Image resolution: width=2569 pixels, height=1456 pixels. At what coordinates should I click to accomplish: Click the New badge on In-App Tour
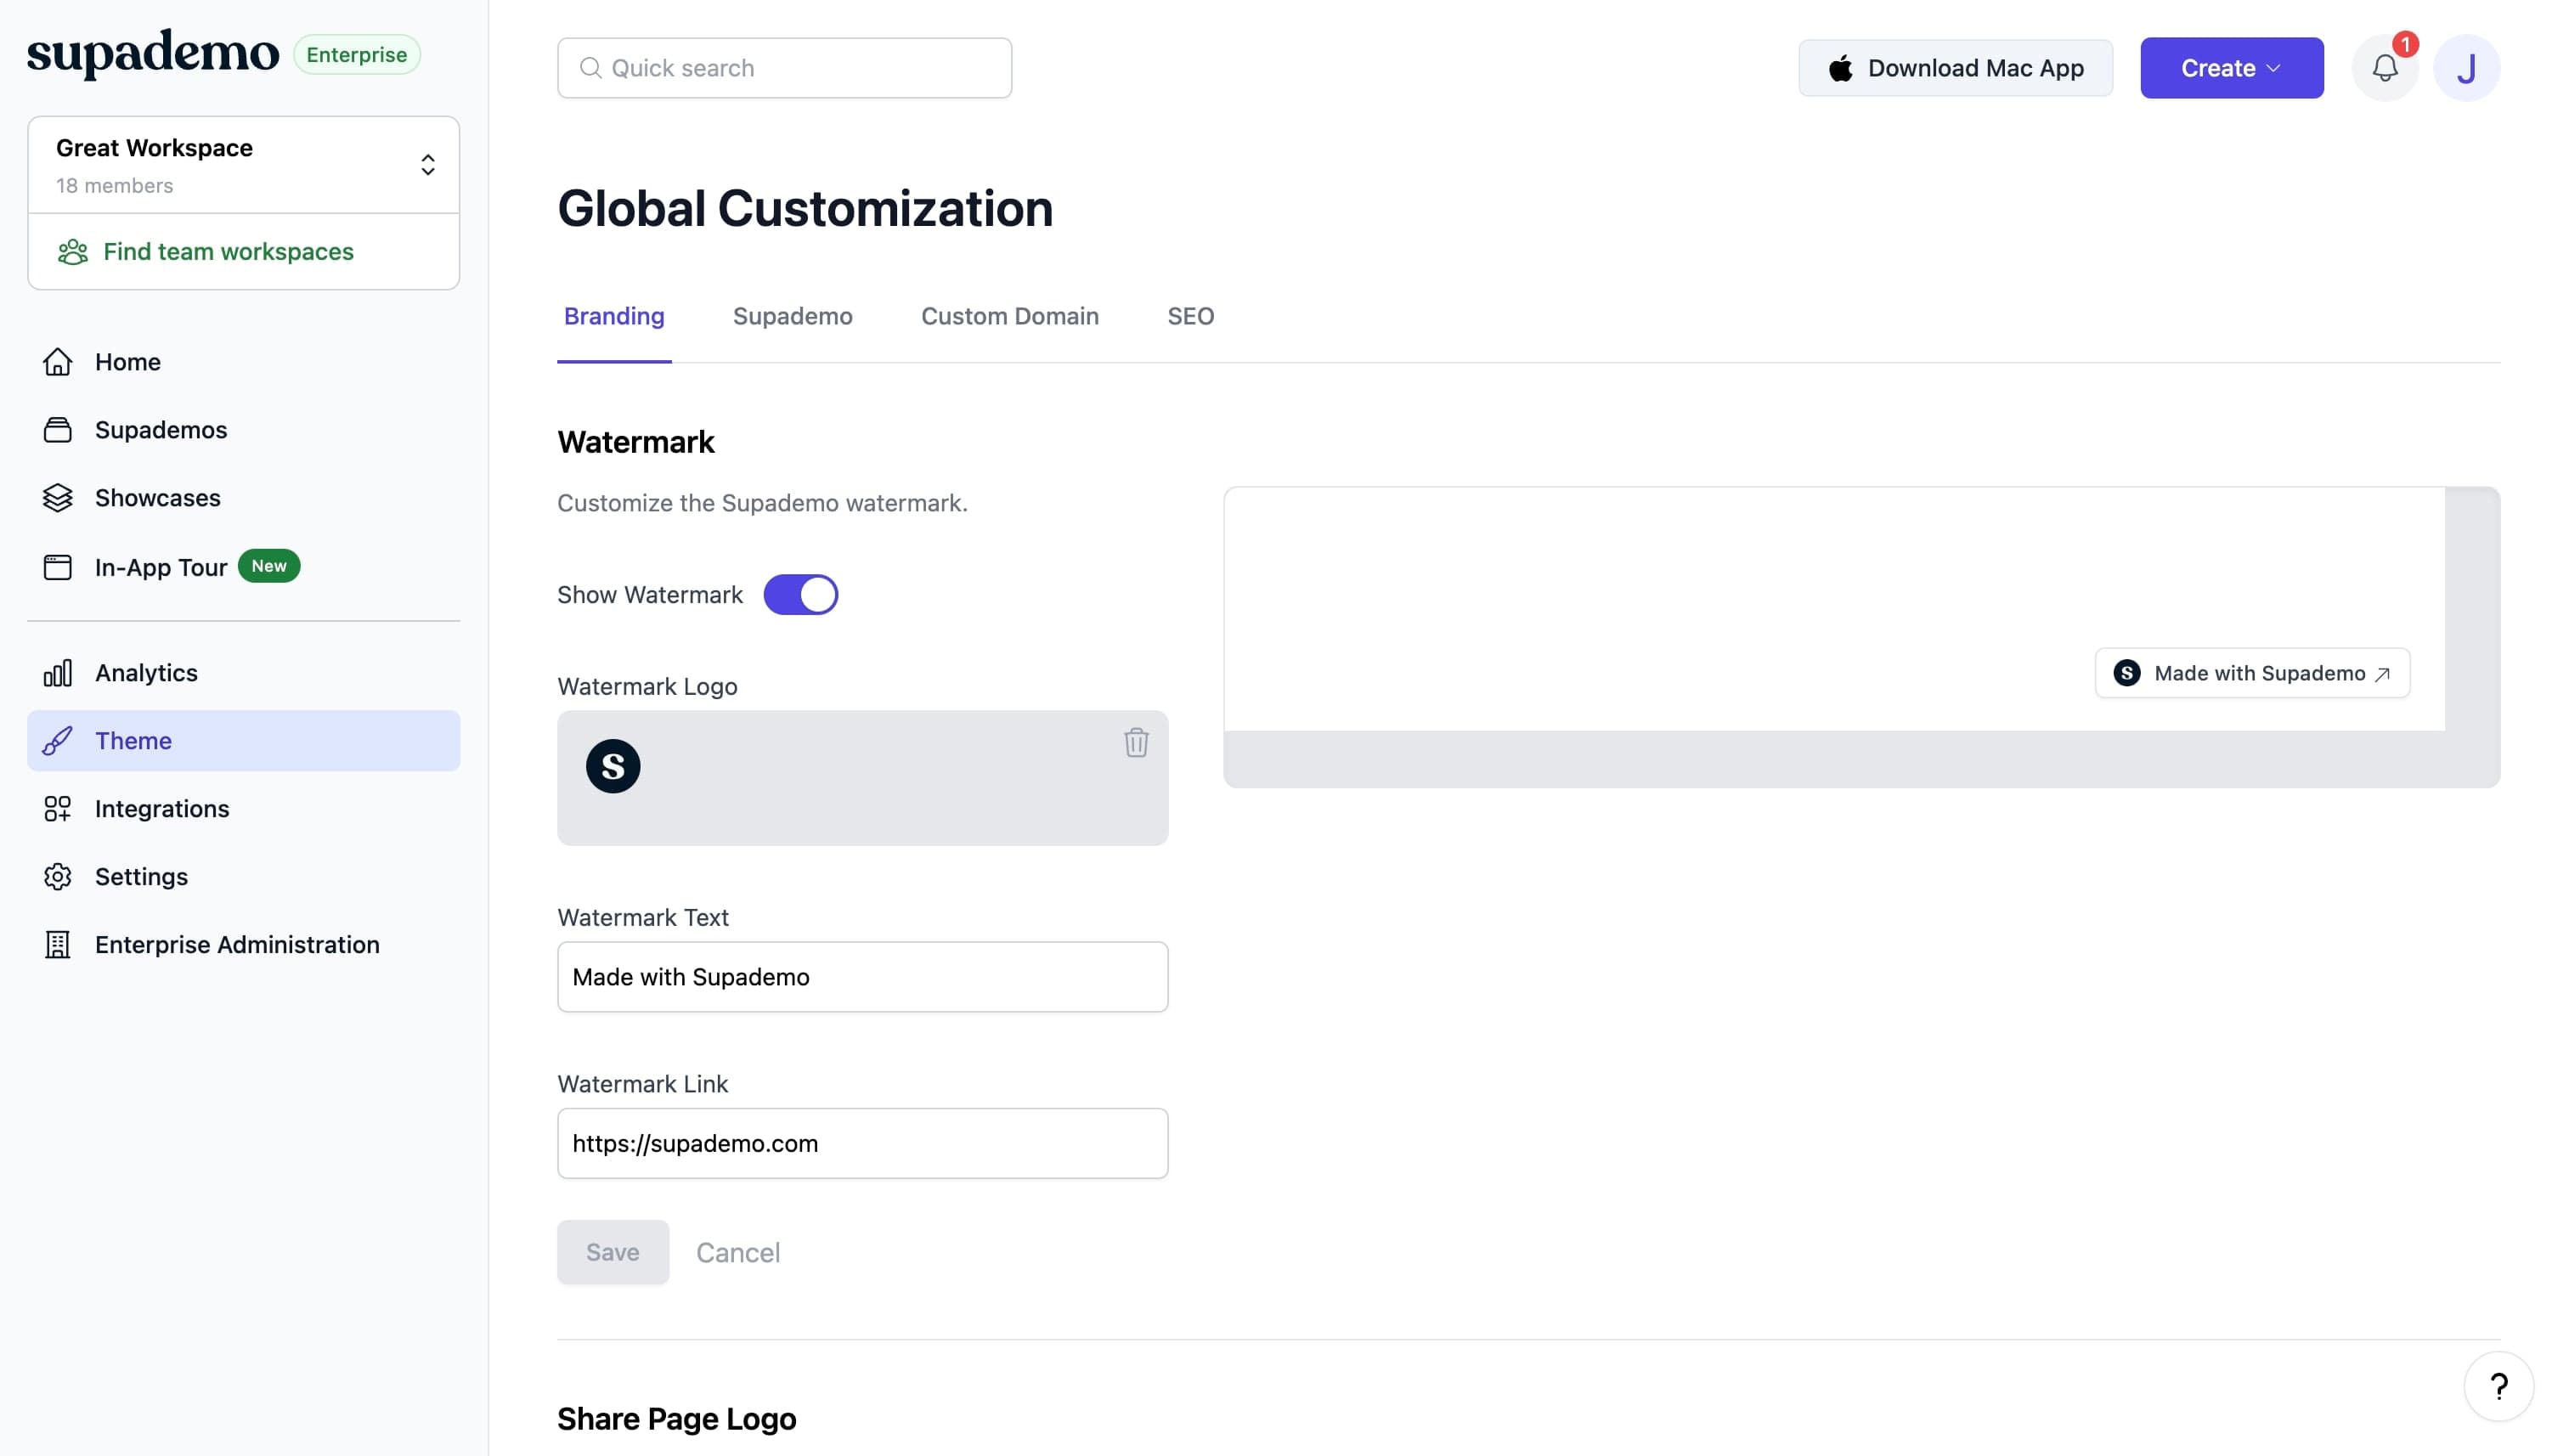pyautogui.click(x=269, y=566)
